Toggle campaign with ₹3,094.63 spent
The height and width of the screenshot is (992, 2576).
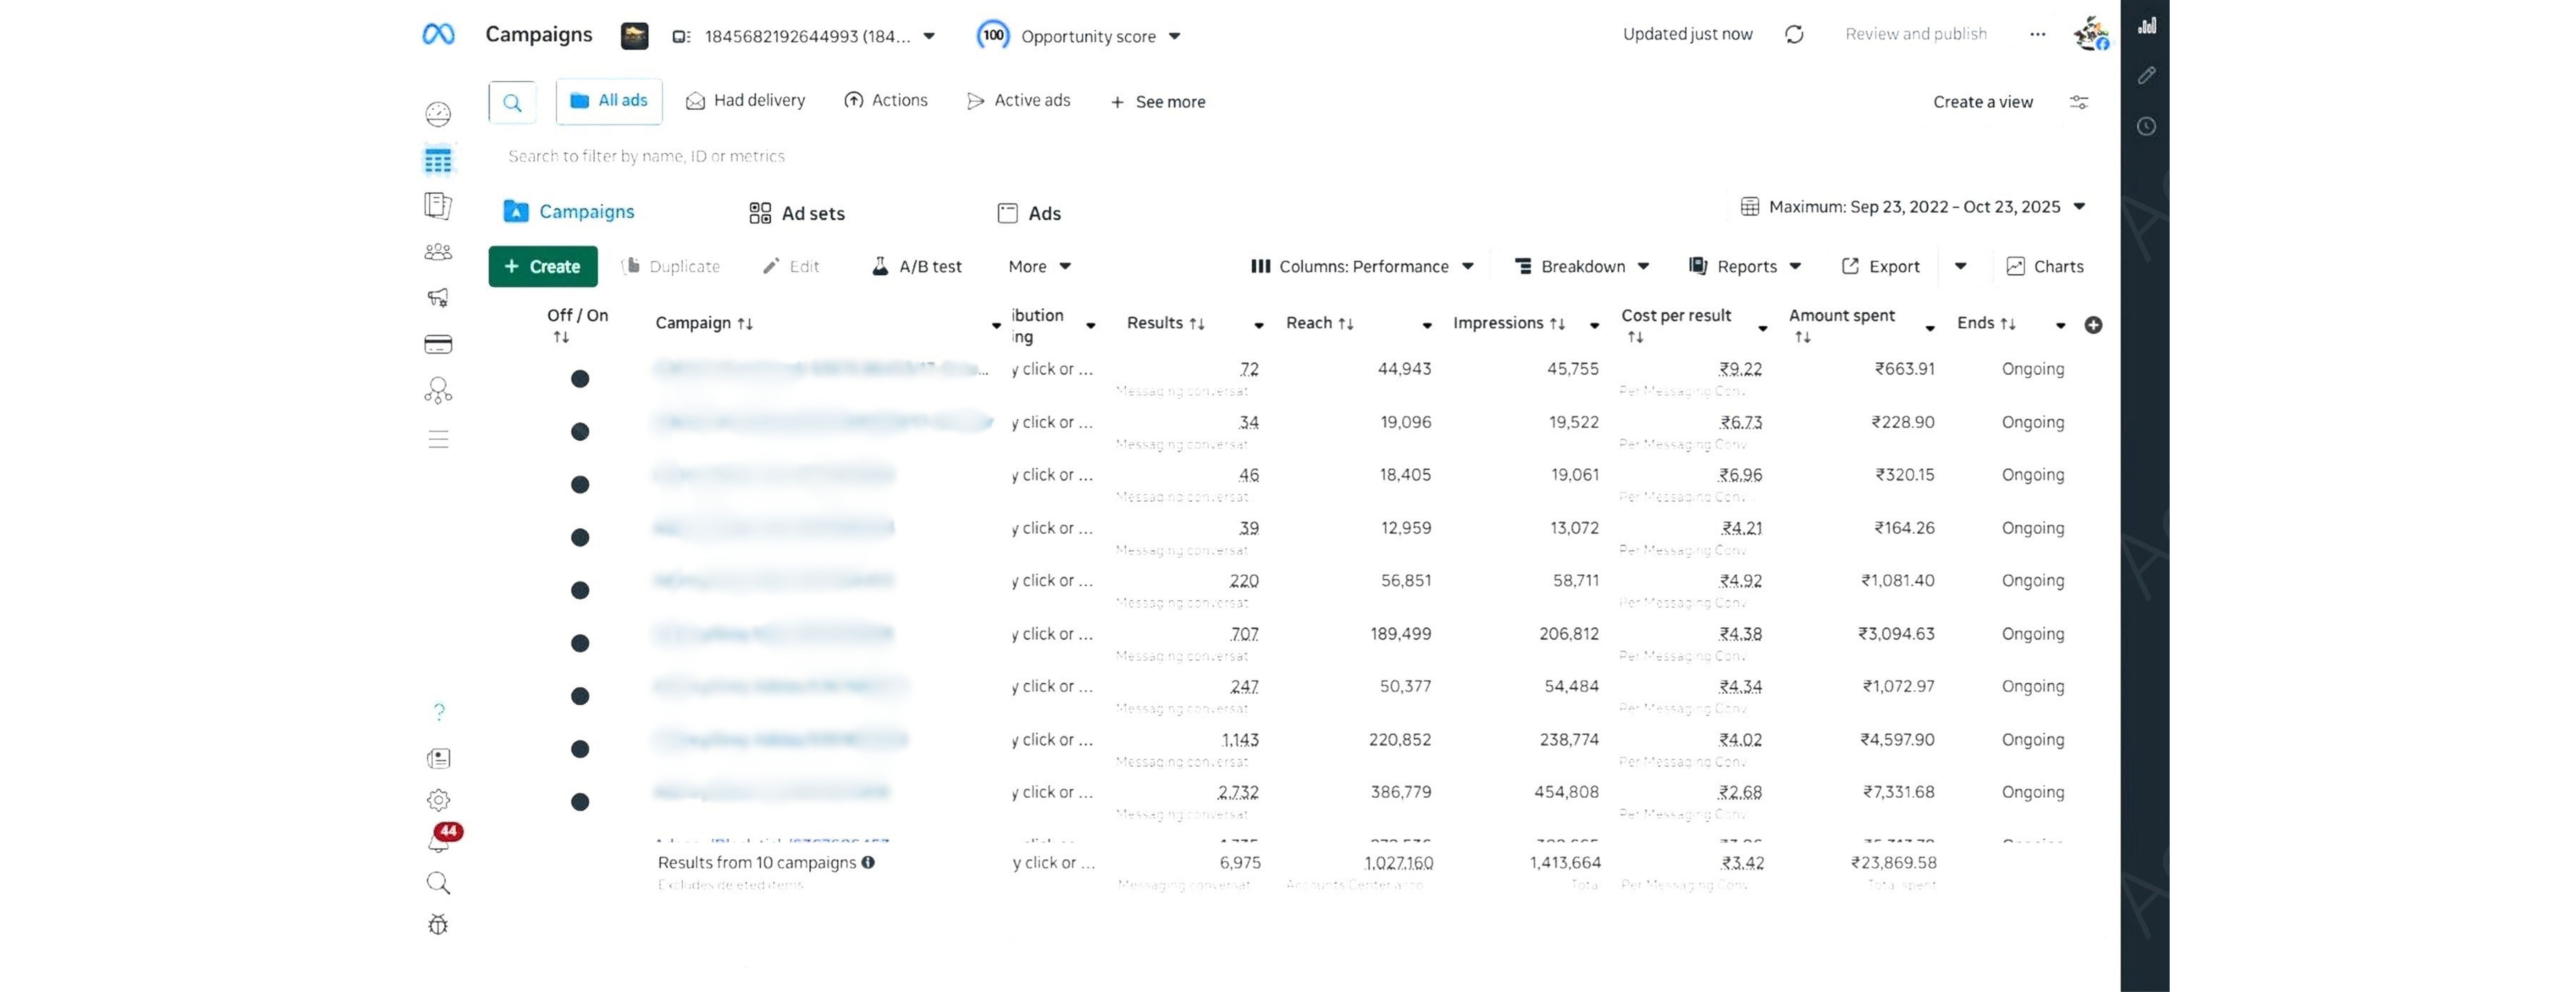(x=580, y=644)
